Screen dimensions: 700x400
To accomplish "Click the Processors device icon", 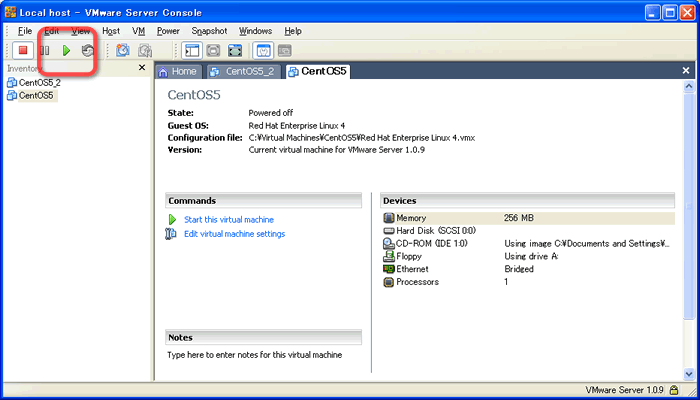I will coord(389,282).
